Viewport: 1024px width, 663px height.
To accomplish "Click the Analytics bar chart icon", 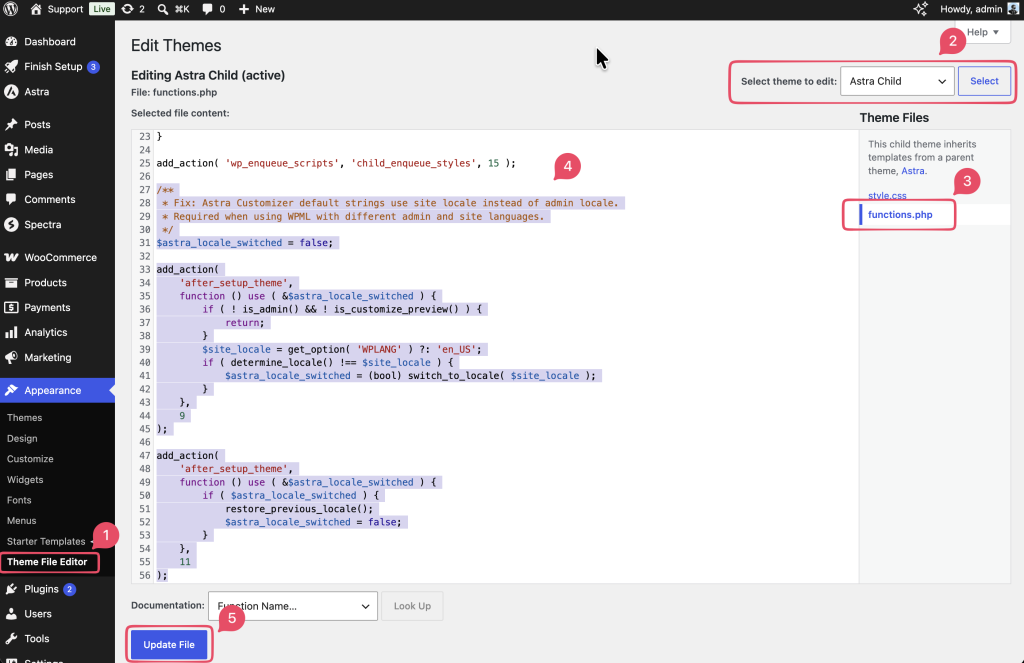I will tap(11, 332).
